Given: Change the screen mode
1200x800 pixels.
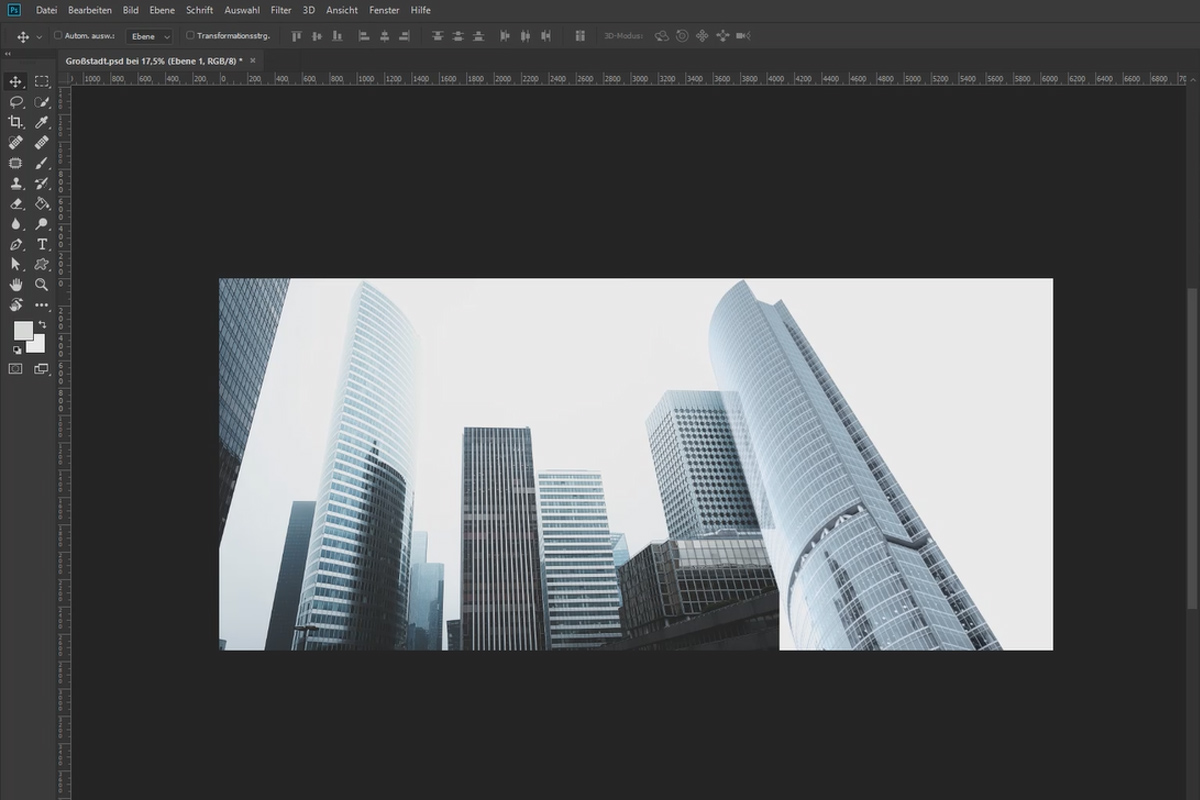Looking at the screenshot, I should tap(42, 369).
